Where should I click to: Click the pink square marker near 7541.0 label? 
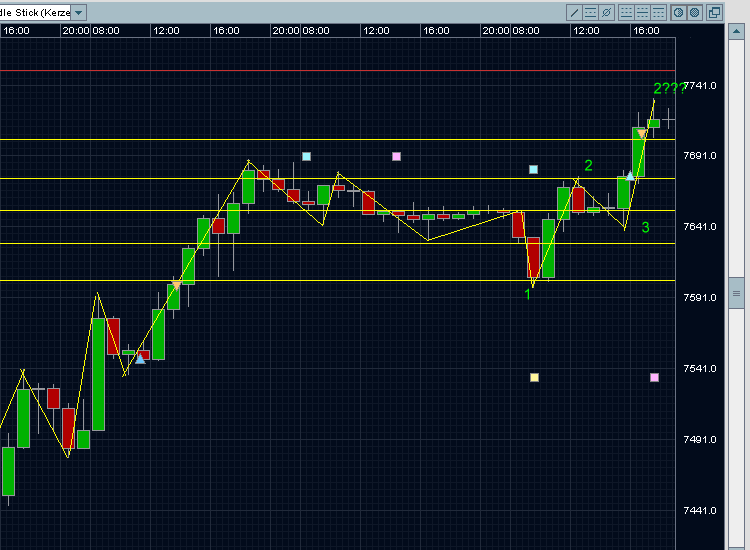(654, 377)
